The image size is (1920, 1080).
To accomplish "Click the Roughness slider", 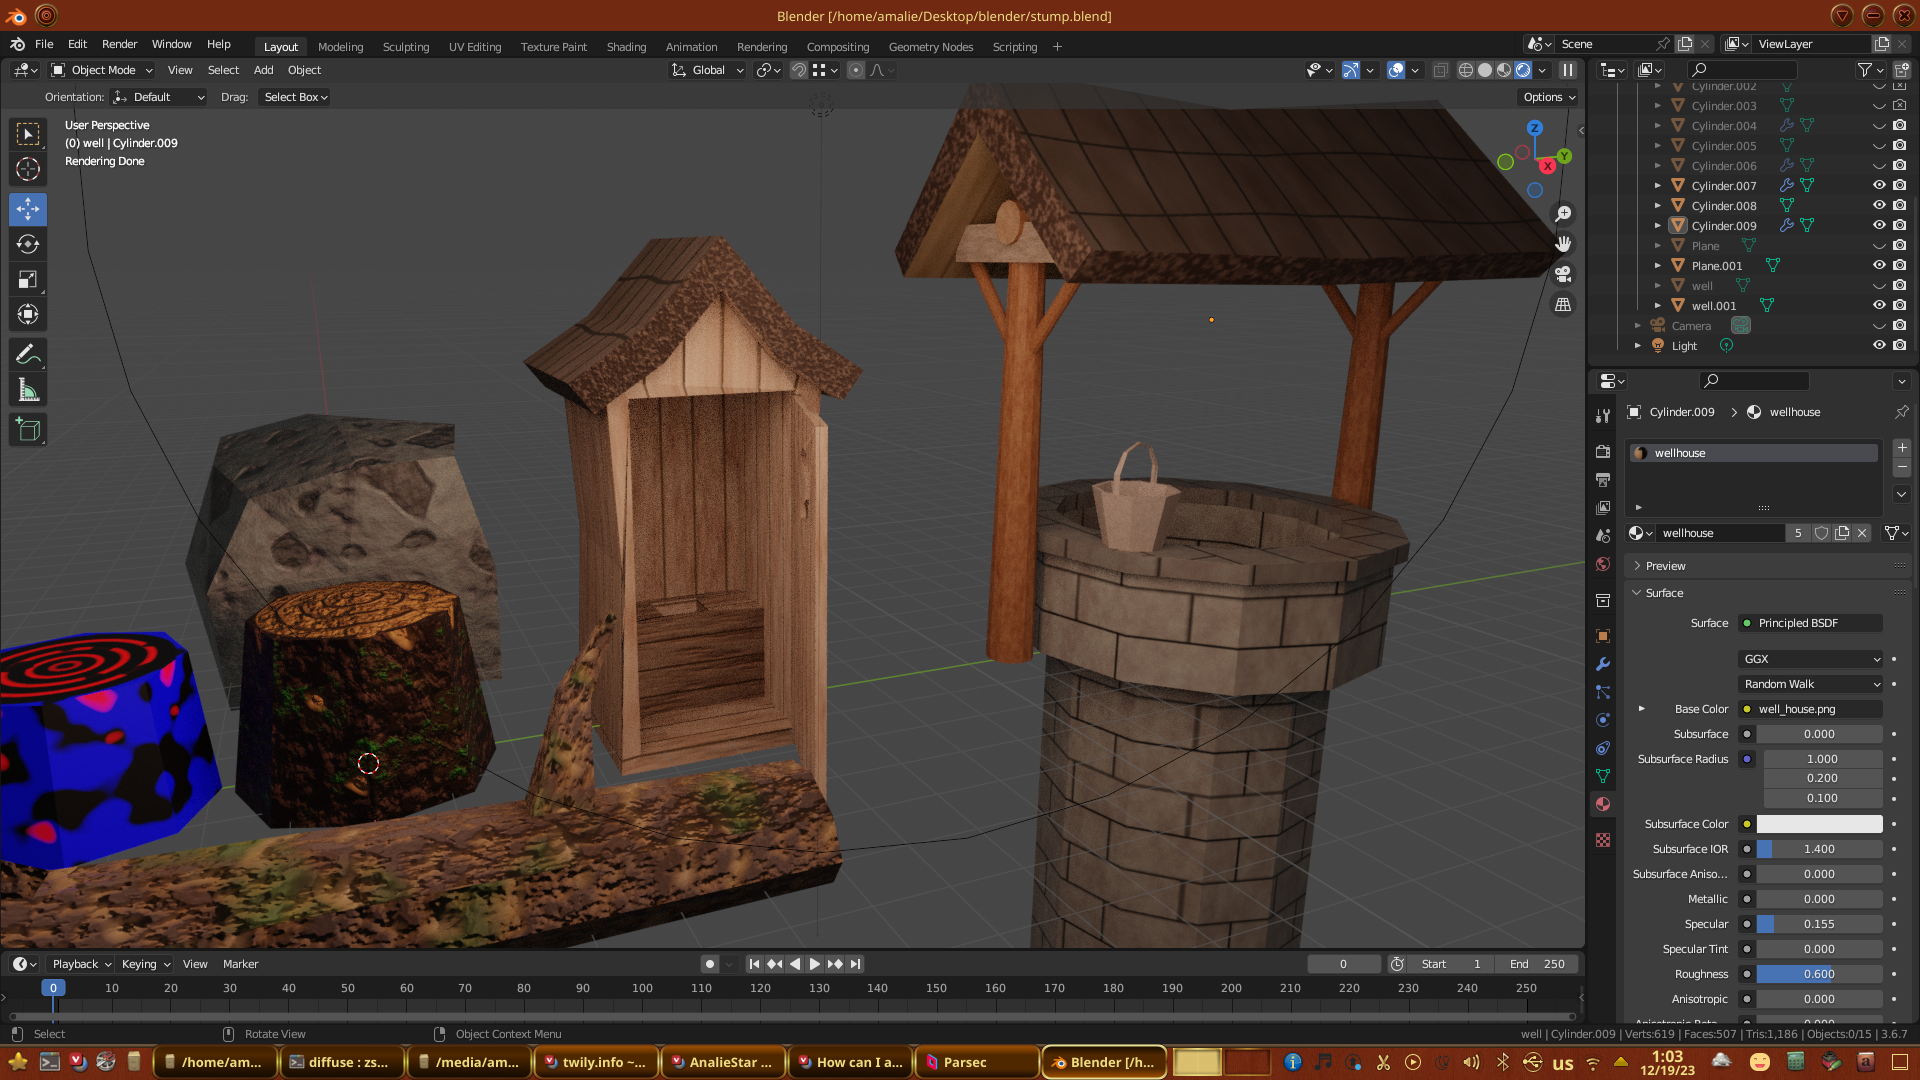I will [x=1819, y=974].
